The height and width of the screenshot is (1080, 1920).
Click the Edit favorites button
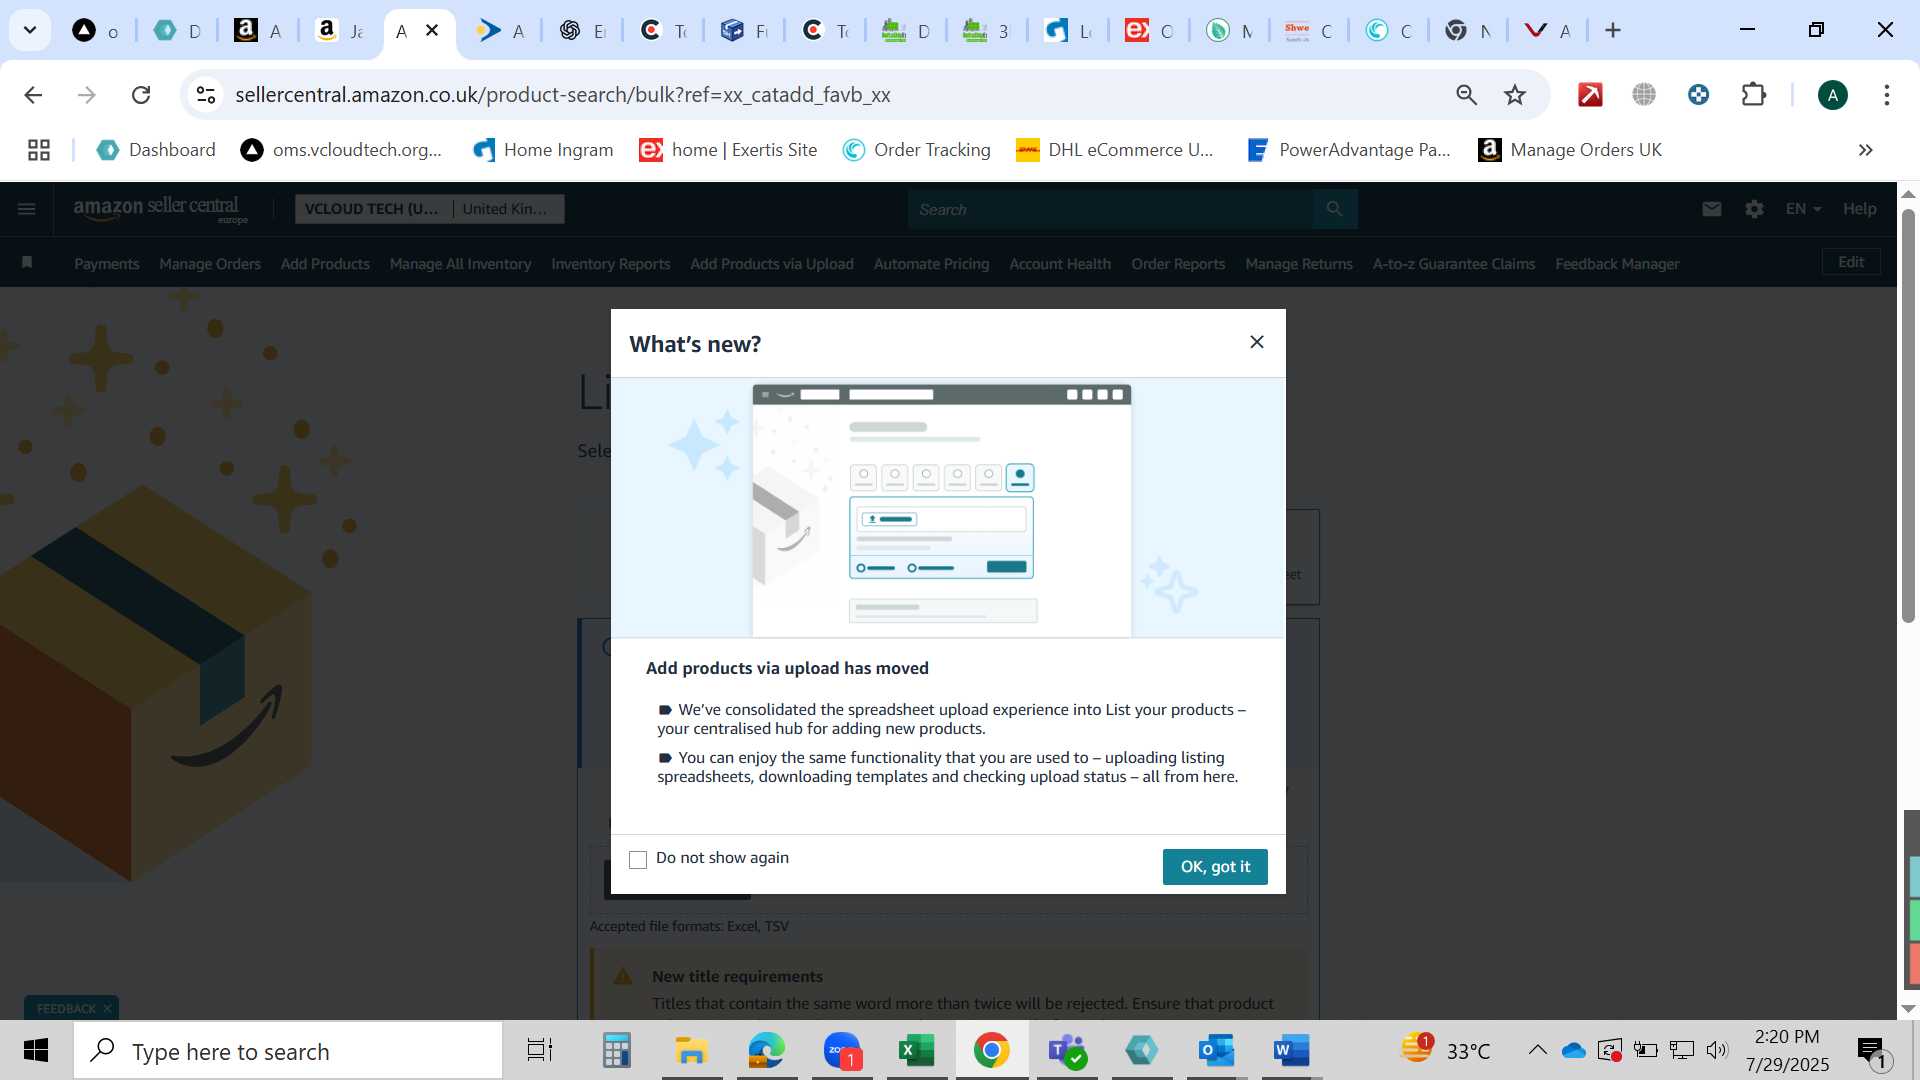coord(1851,262)
